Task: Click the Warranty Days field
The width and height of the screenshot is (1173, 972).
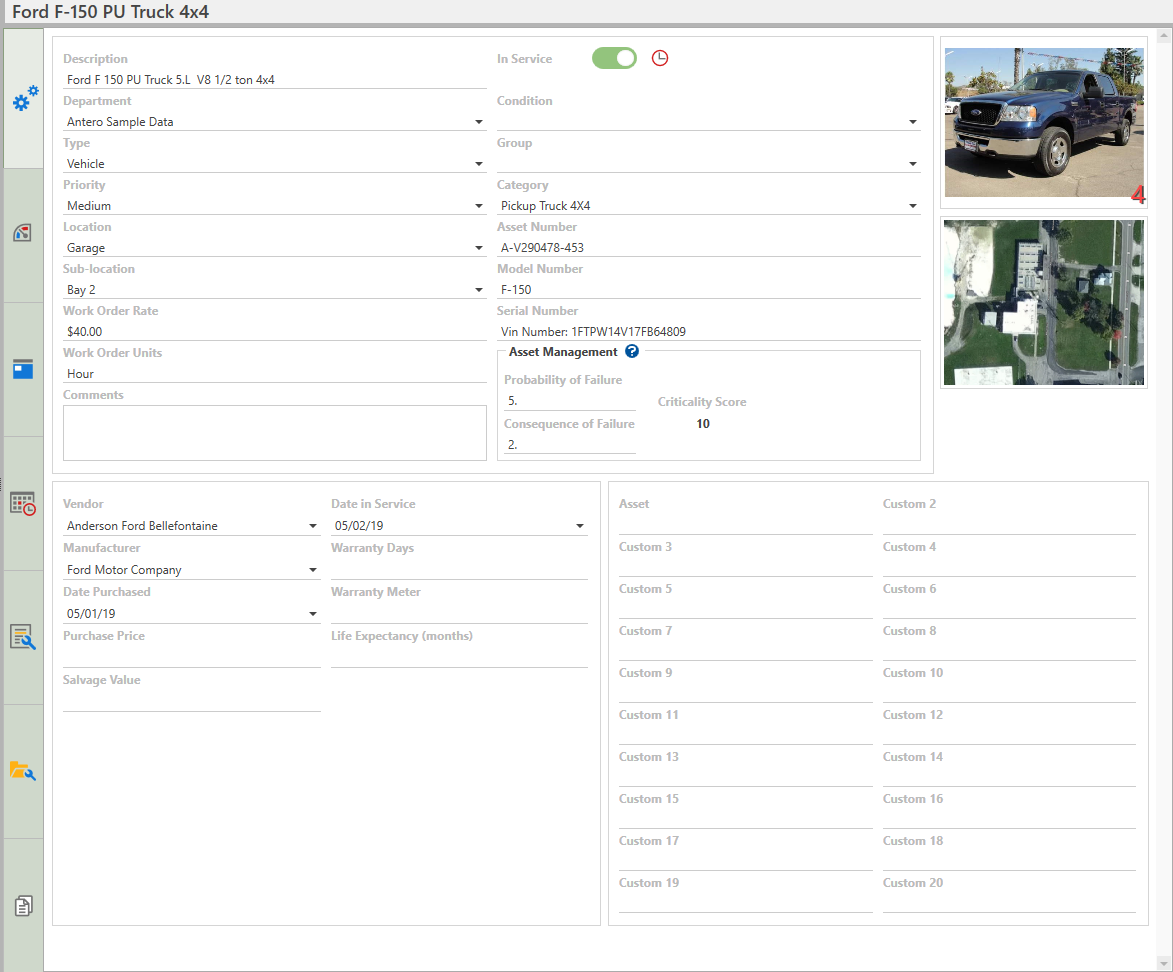Action: pyautogui.click(x=459, y=570)
